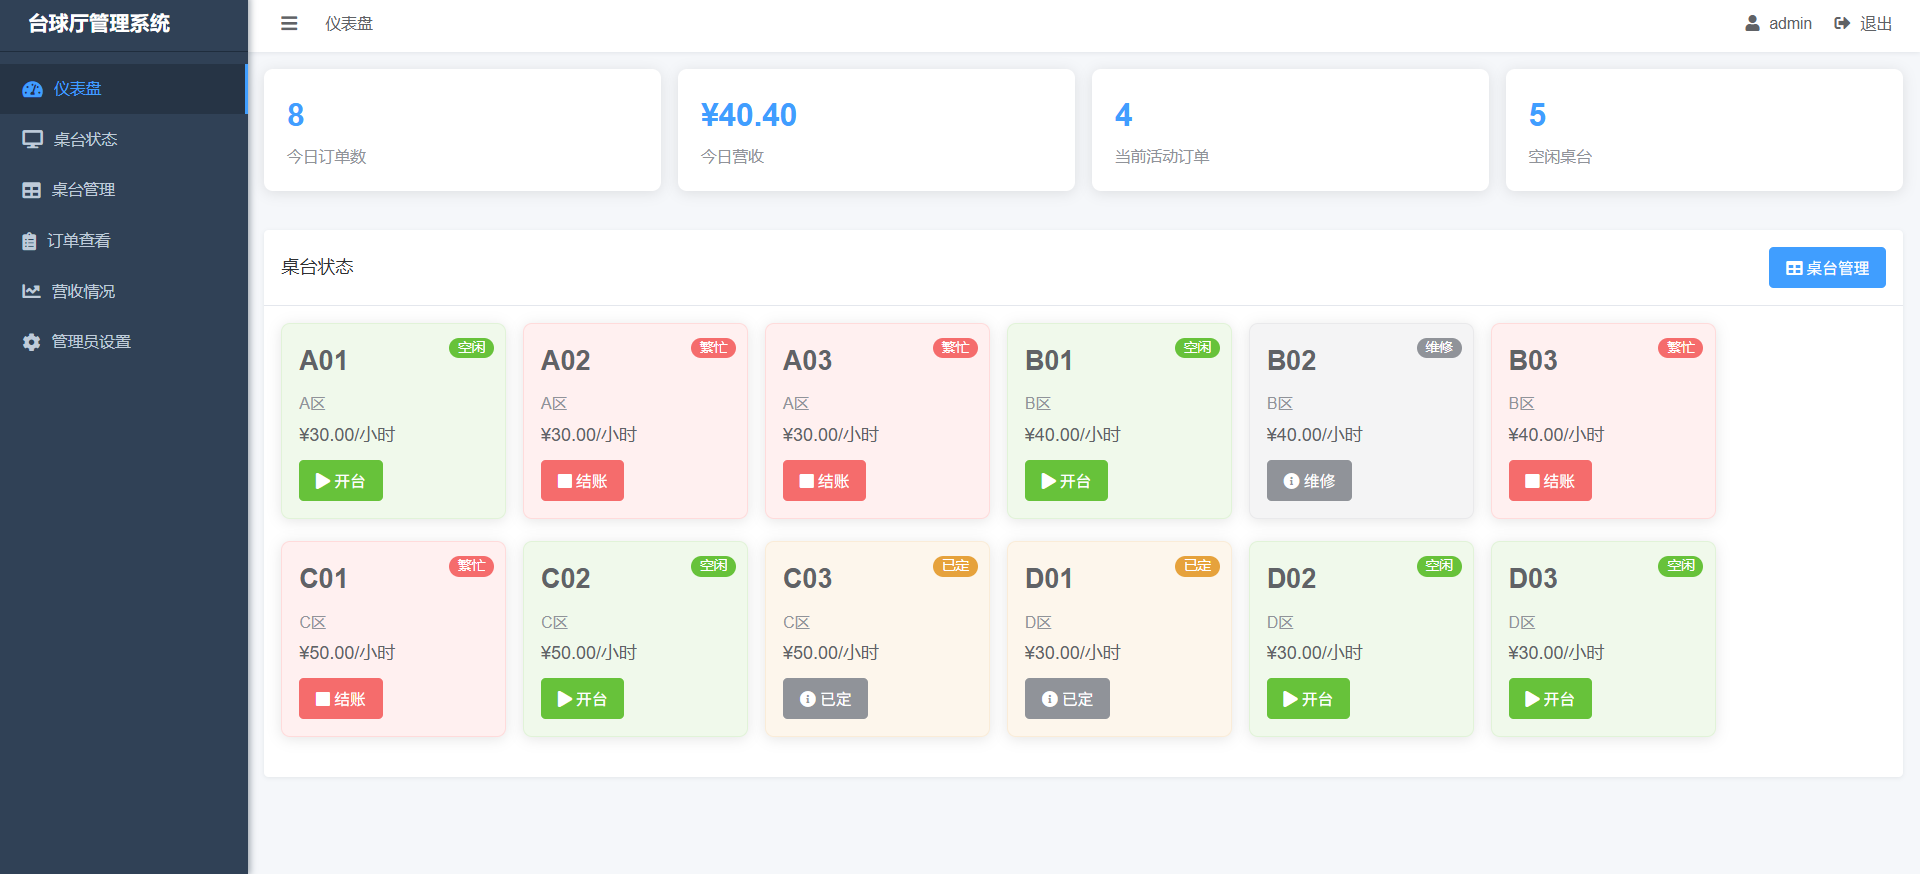This screenshot has height=874, width=1920.
Task: Click the clipboard icon for 订单查看
Action: pos(30,241)
